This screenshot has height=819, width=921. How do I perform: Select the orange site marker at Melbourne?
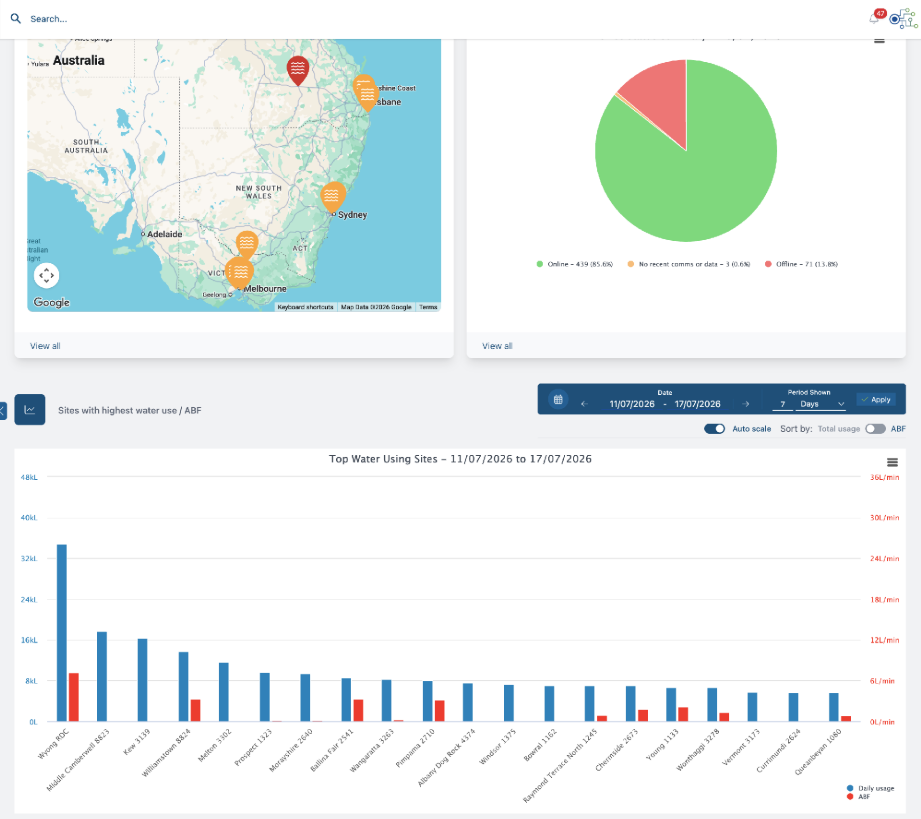(240, 273)
